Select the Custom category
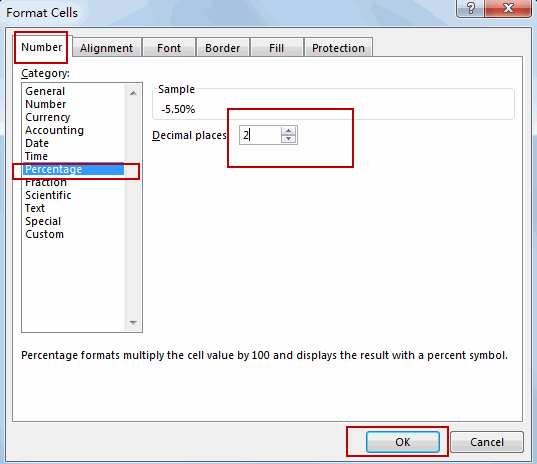537x464 pixels. tap(73, 234)
